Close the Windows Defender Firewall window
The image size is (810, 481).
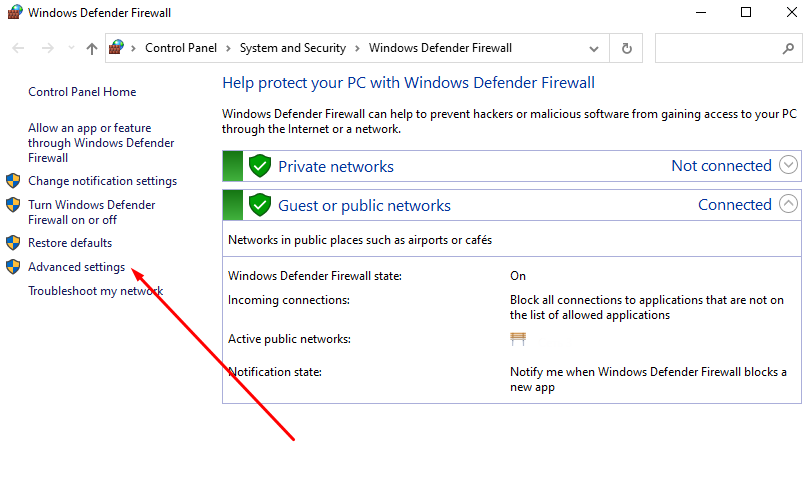[x=791, y=12]
